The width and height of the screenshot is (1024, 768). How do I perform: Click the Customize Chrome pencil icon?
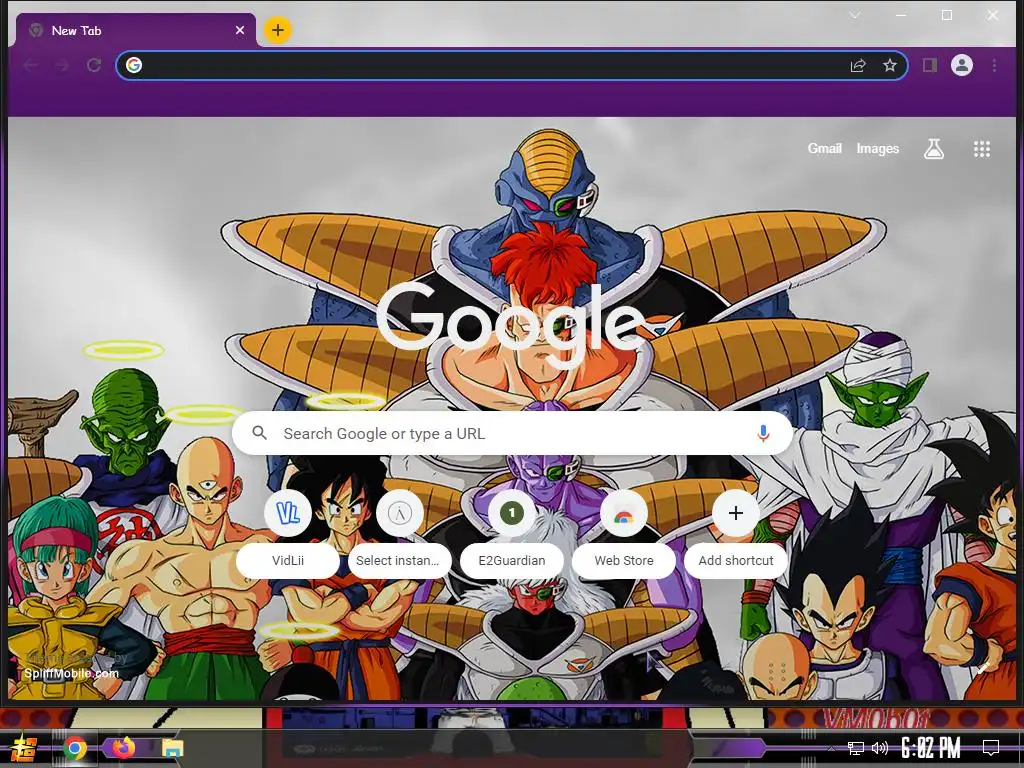[x=982, y=668]
